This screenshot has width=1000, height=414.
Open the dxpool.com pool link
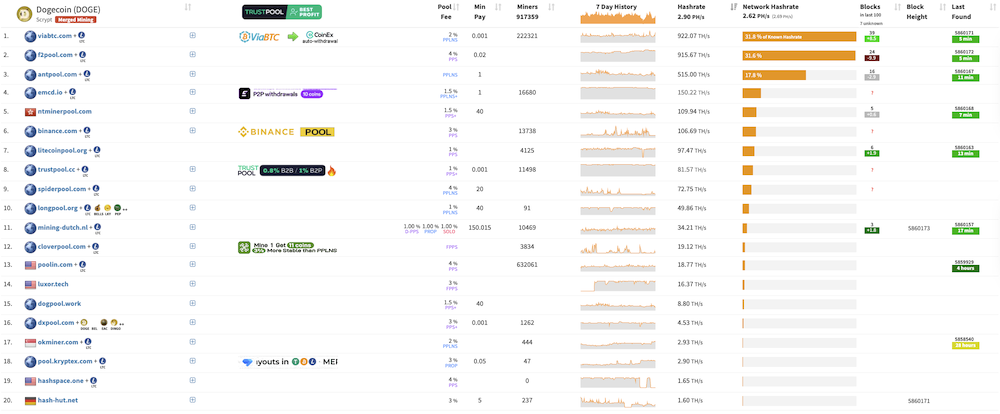pyautogui.click(x=56, y=323)
